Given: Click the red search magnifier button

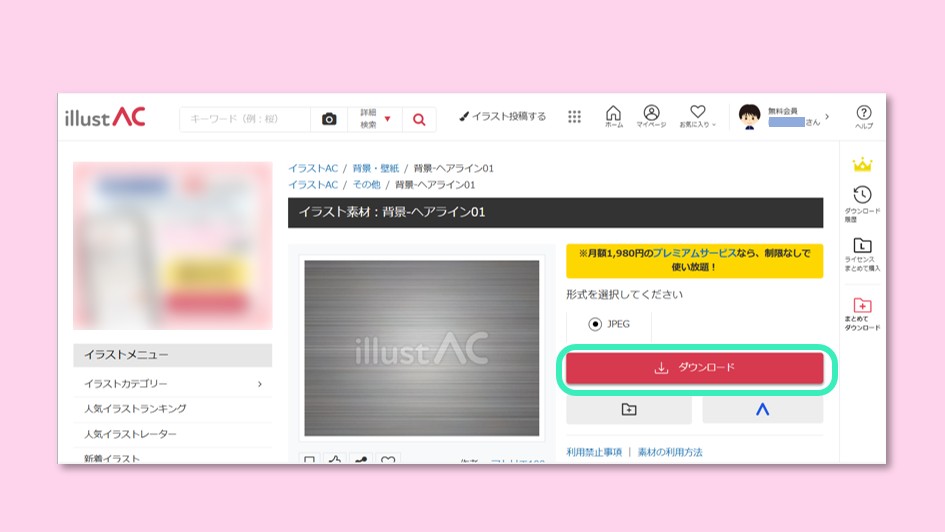Looking at the screenshot, I should 419,119.
